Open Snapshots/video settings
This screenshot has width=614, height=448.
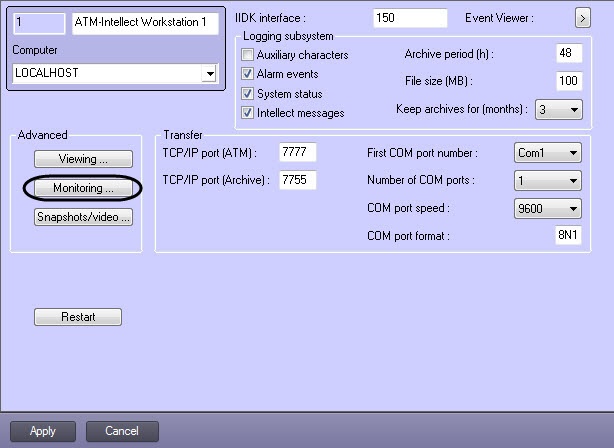83,217
